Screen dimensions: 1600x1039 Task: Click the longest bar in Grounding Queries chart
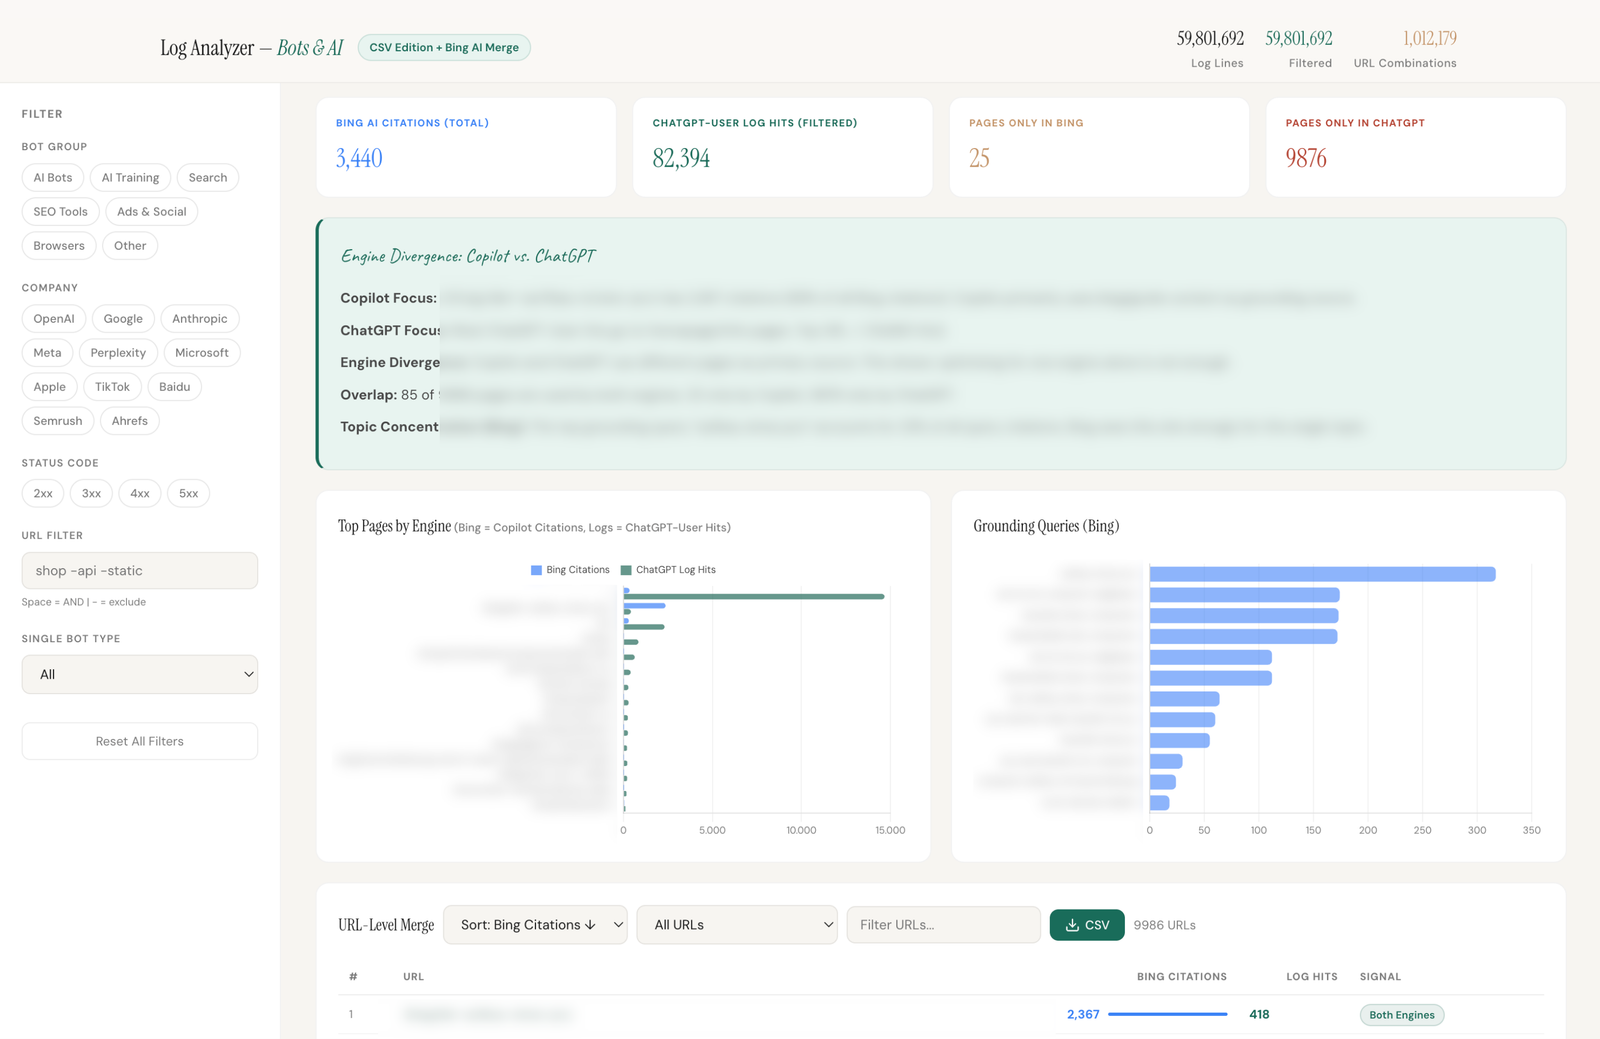1320,573
